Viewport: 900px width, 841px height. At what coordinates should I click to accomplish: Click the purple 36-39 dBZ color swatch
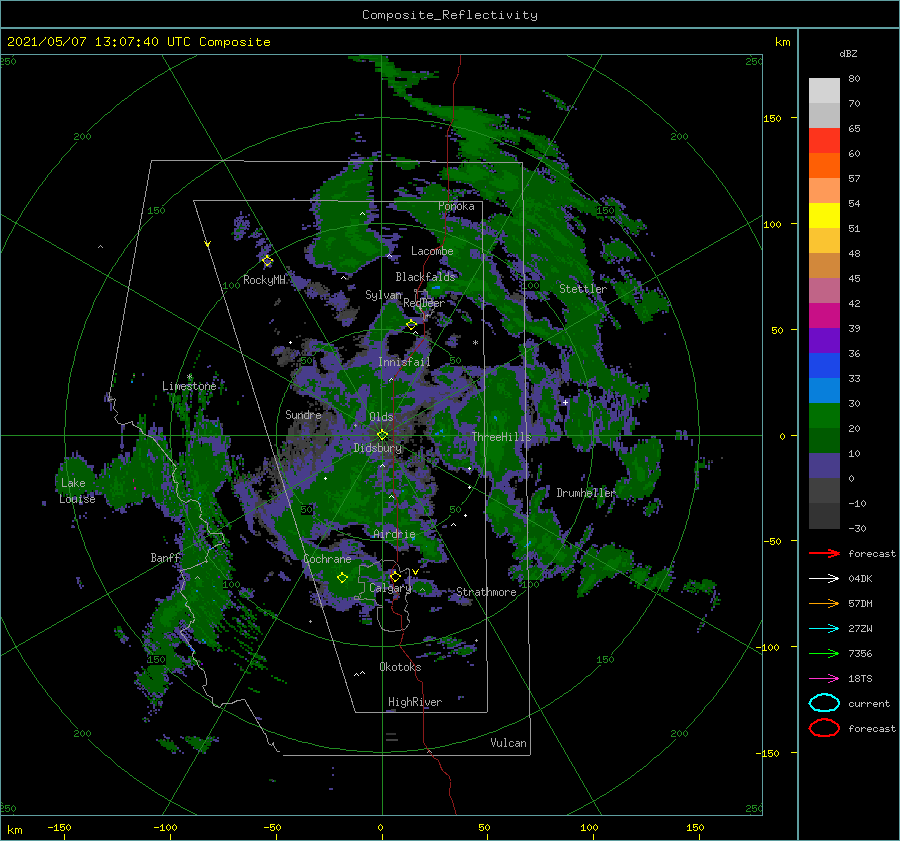coord(824,341)
